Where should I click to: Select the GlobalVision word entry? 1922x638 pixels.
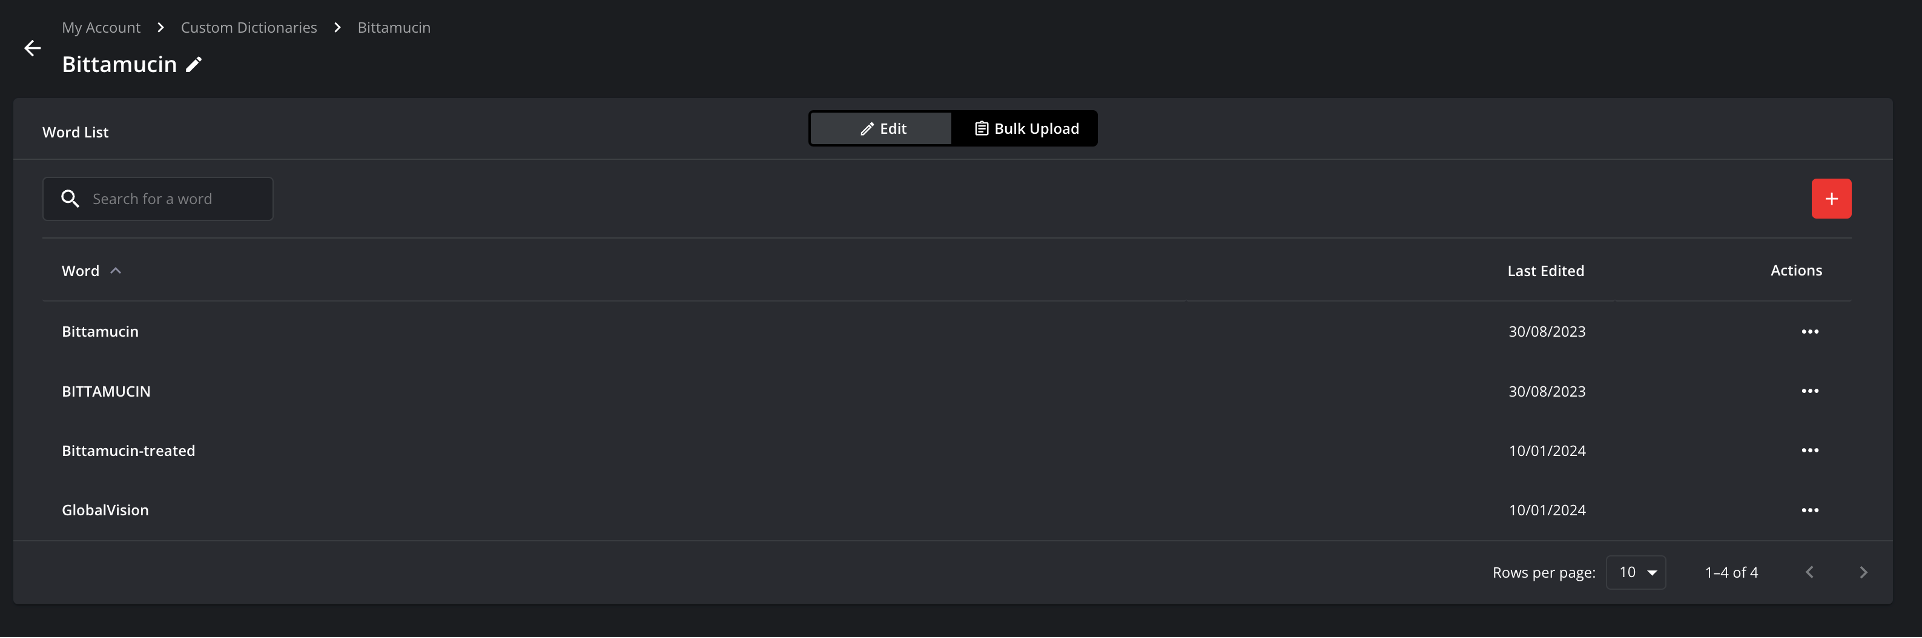105,510
